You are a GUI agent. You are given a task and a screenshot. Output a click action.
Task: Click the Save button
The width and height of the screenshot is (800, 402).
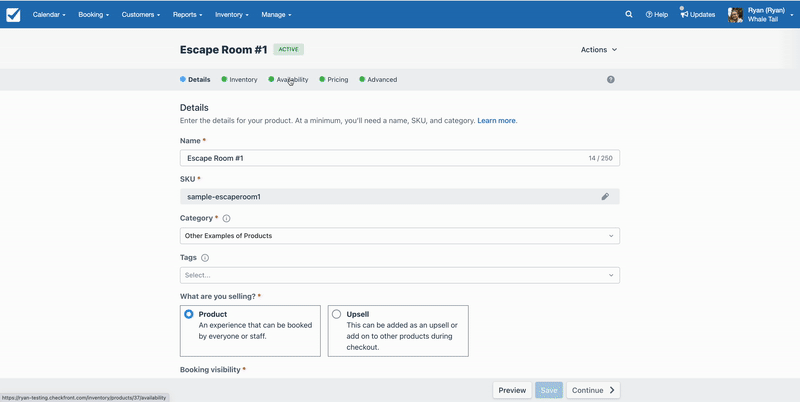pos(549,390)
